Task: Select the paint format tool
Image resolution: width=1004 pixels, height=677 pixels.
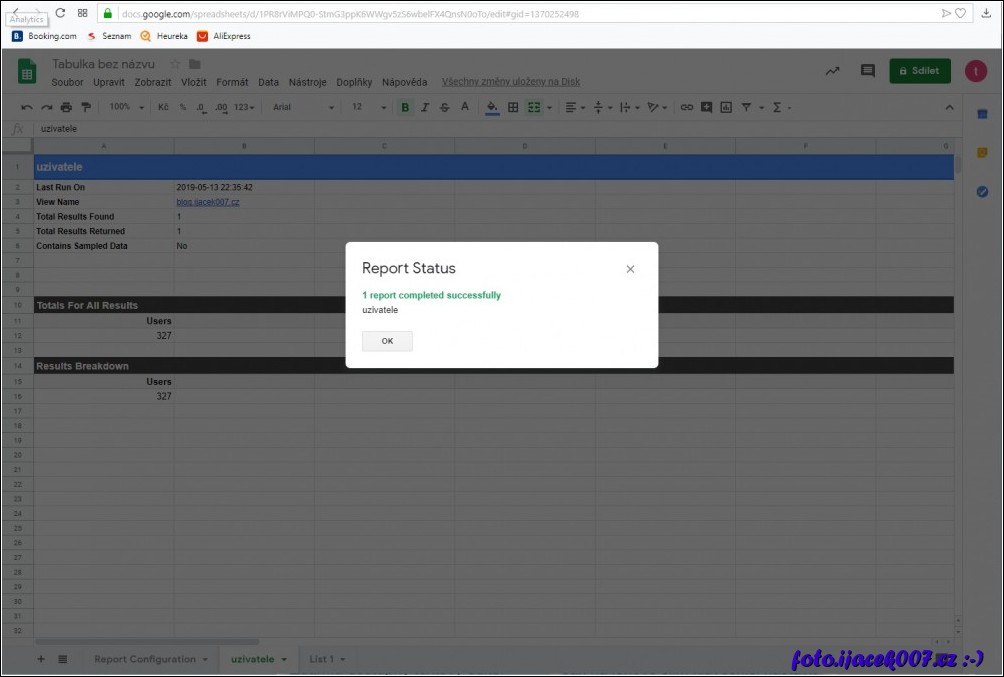Action: coord(85,107)
